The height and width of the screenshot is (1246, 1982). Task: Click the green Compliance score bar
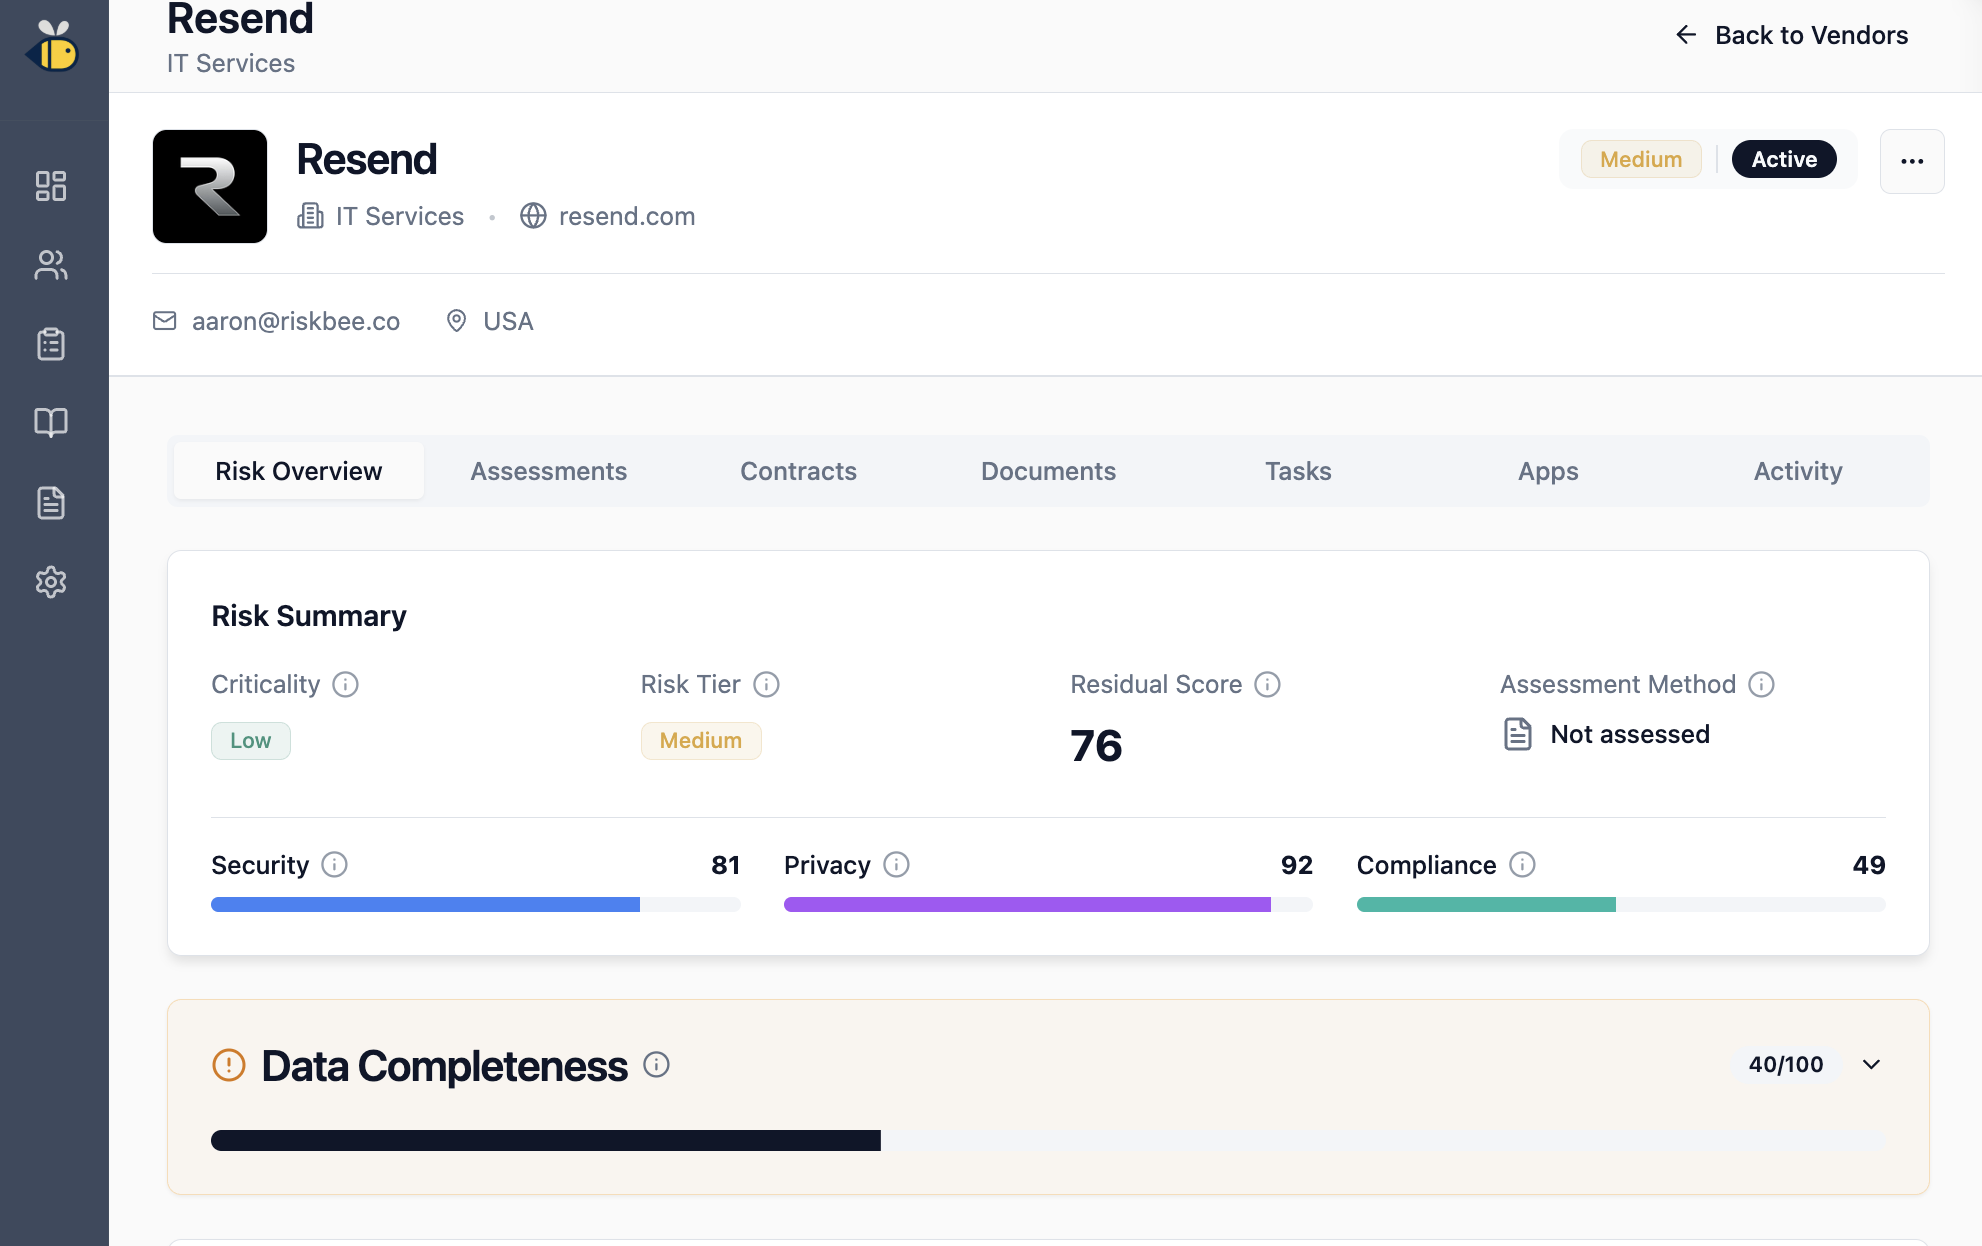tap(1621, 905)
